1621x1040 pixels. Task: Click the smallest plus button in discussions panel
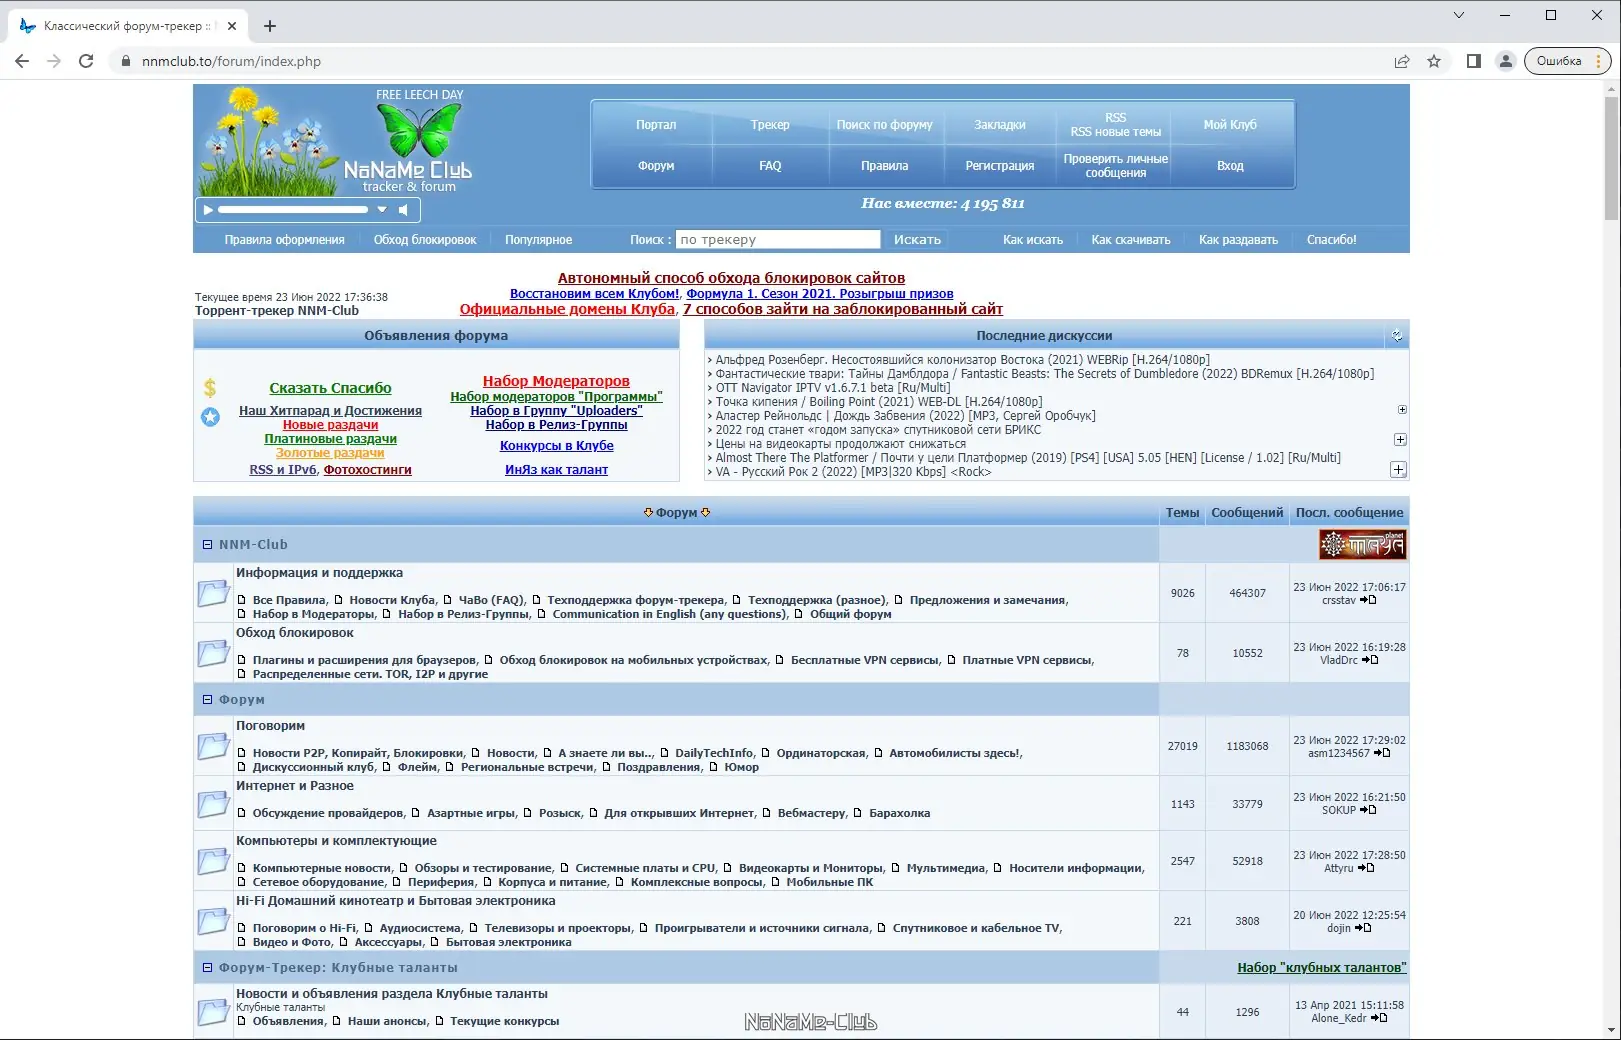point(1402,410)
